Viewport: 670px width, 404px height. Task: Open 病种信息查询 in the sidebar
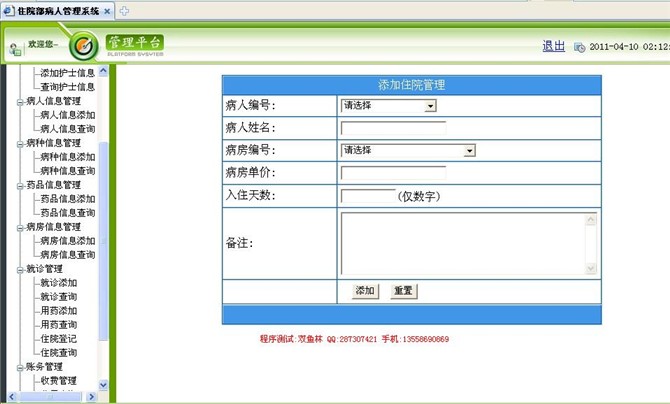click(x=68, y=171)
